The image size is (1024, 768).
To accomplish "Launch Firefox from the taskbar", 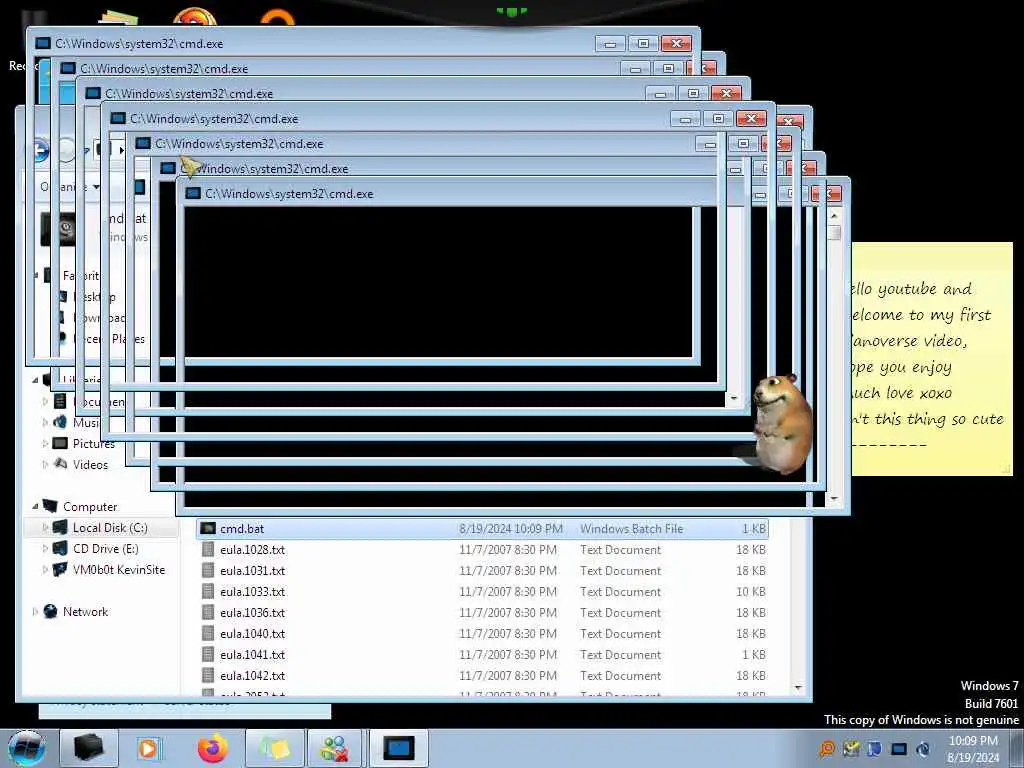I will pyautogui.click(x=213, y=748).
